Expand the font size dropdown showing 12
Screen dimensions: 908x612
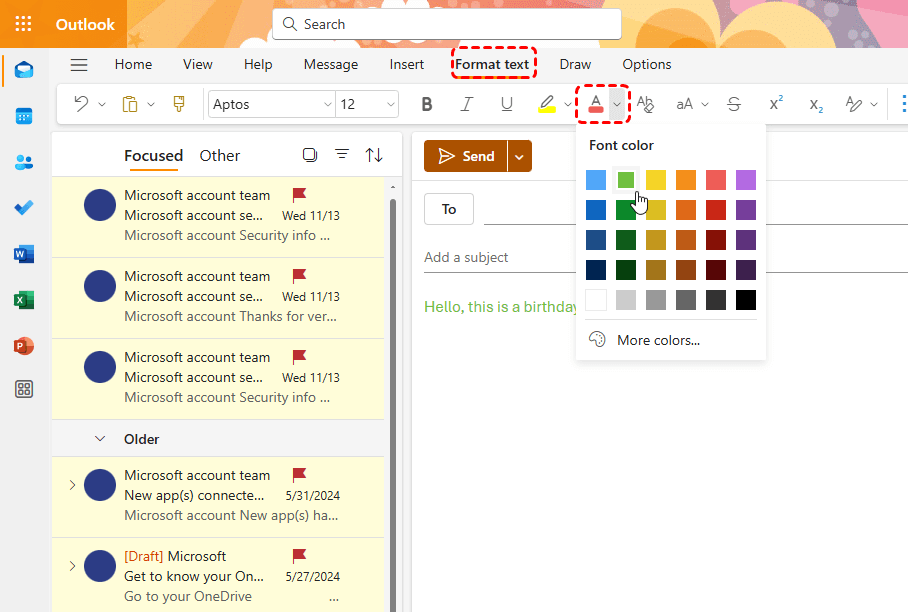pos(367,104)
